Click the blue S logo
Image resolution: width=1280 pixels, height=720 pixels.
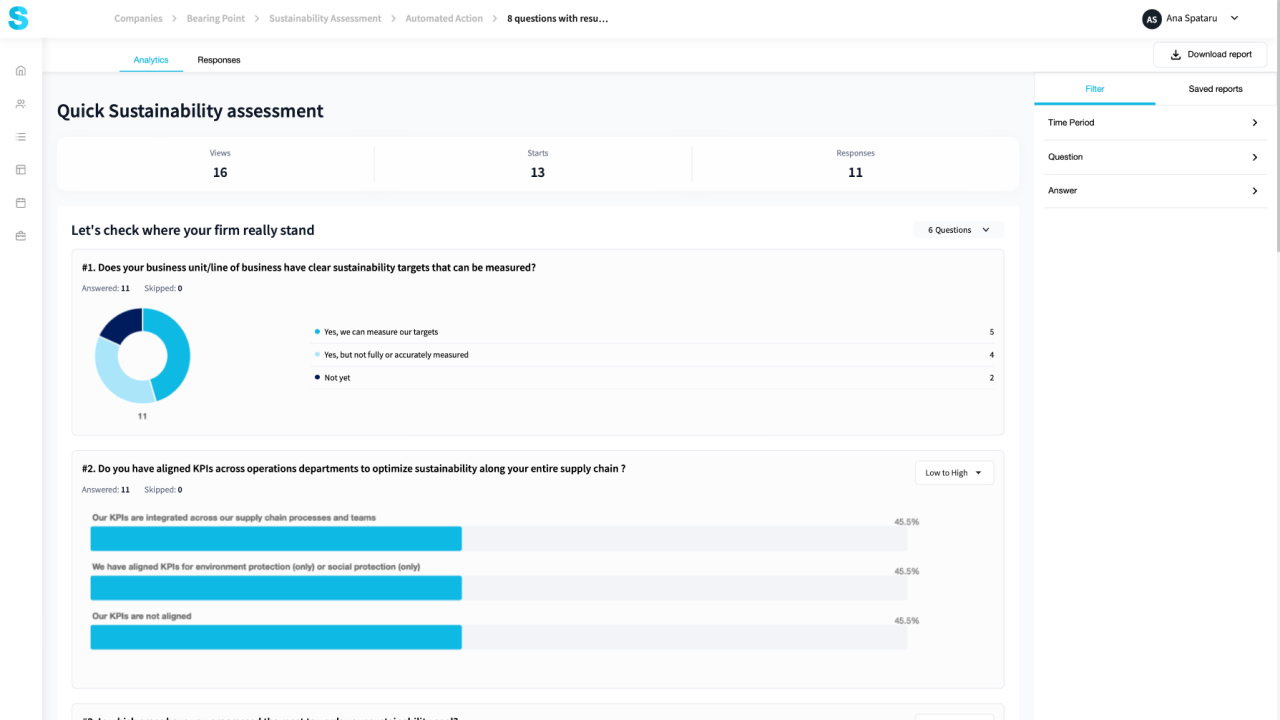[x=18, y=18]
